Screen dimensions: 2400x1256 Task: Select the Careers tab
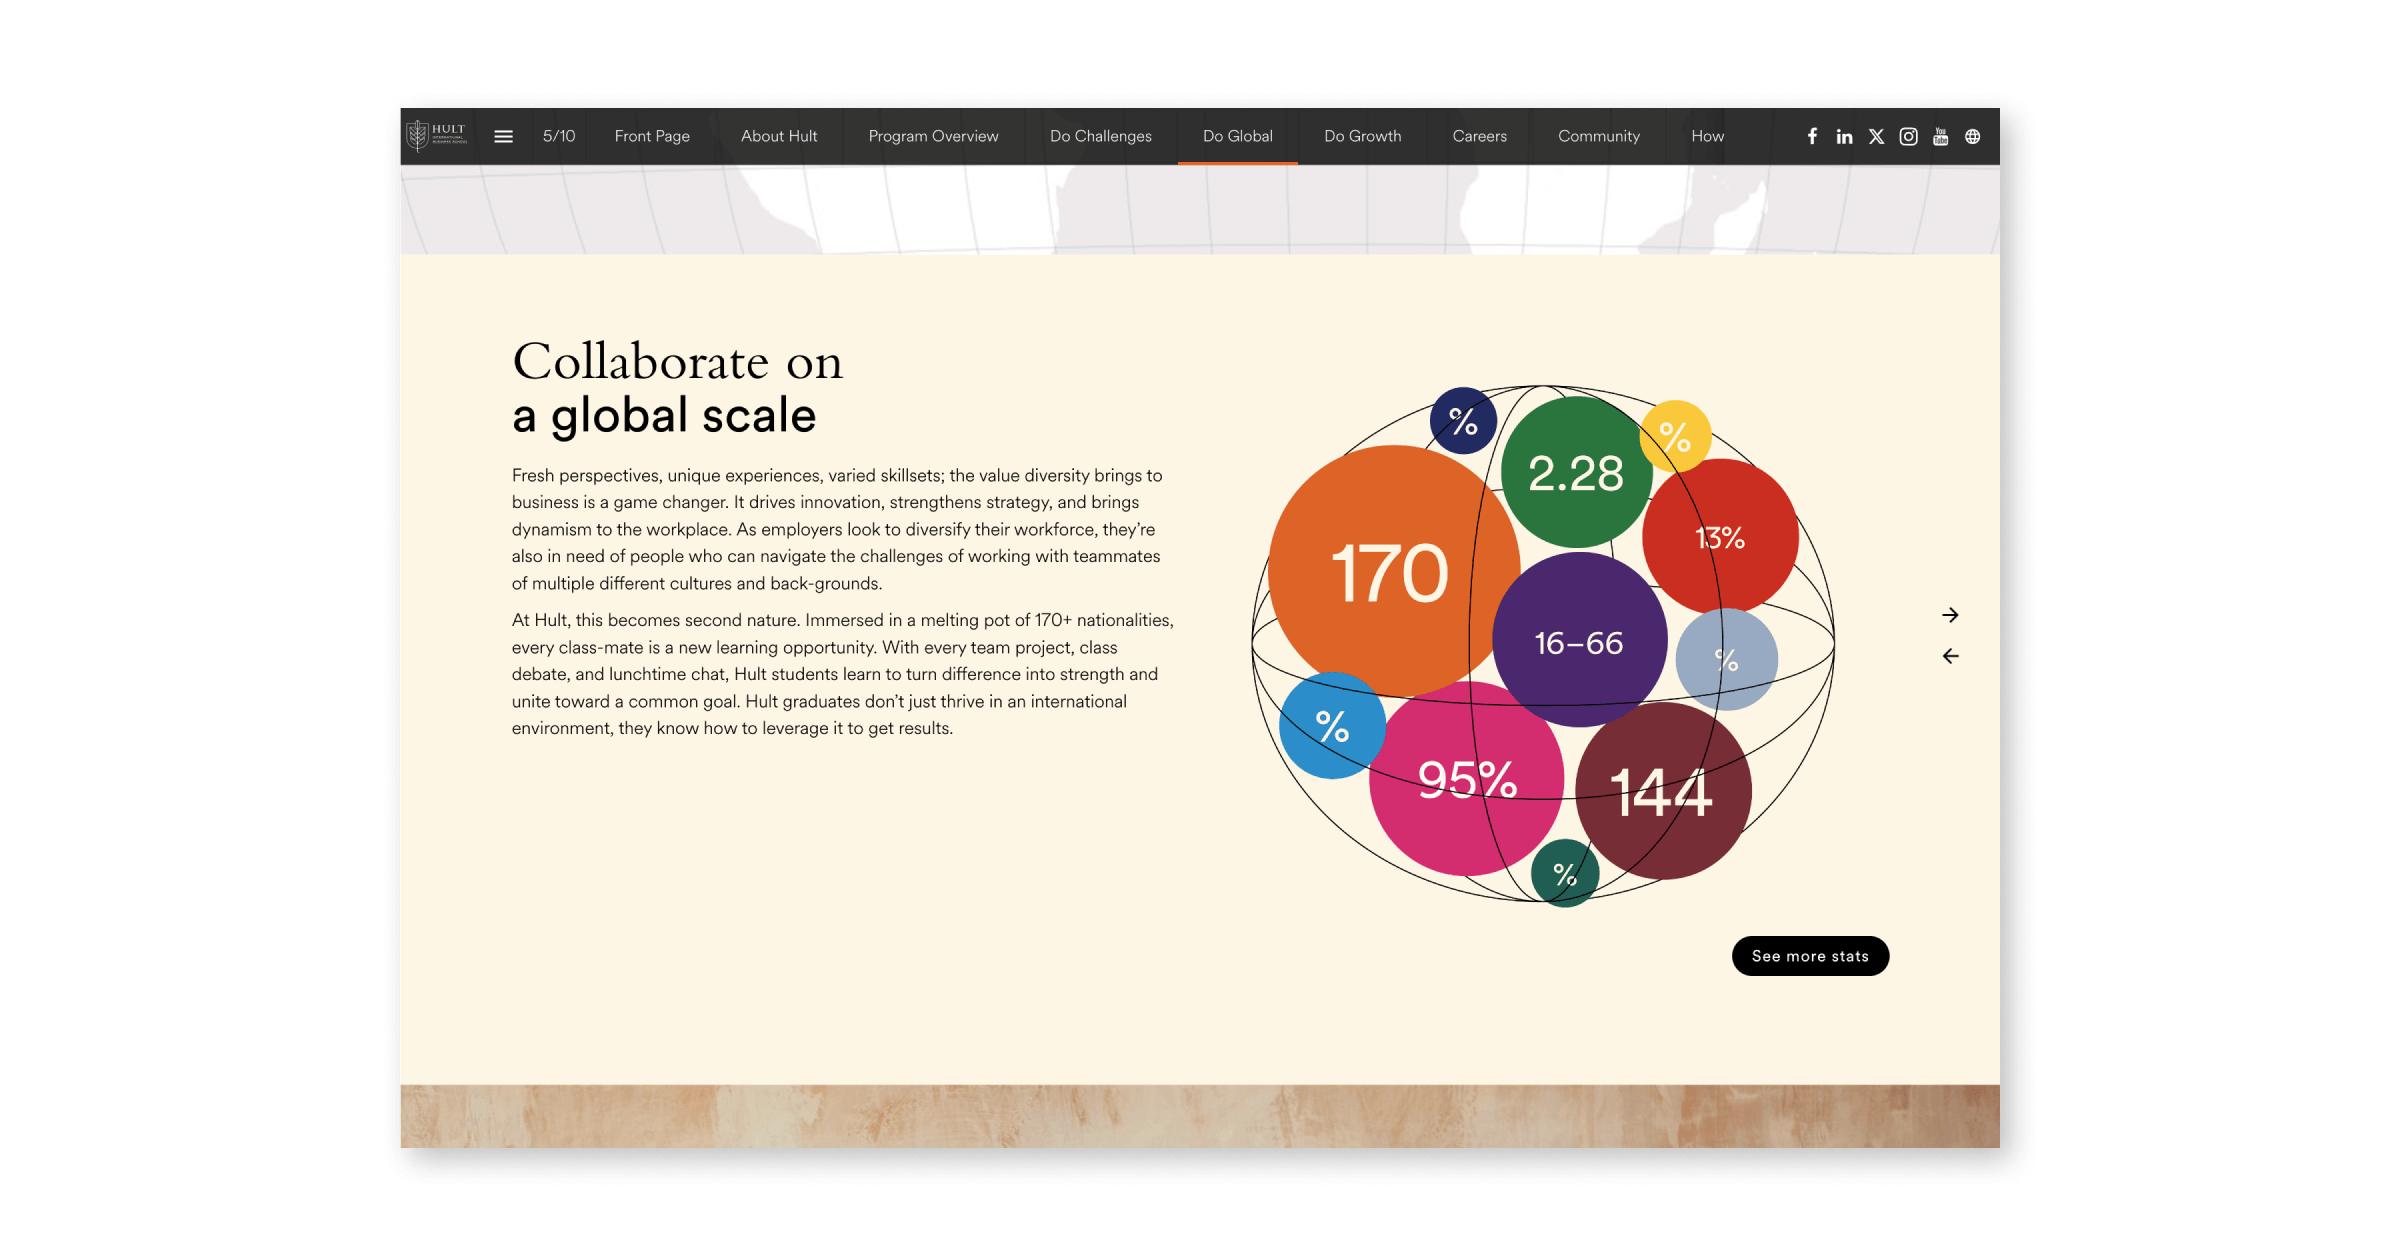[x=1479, y=136]
